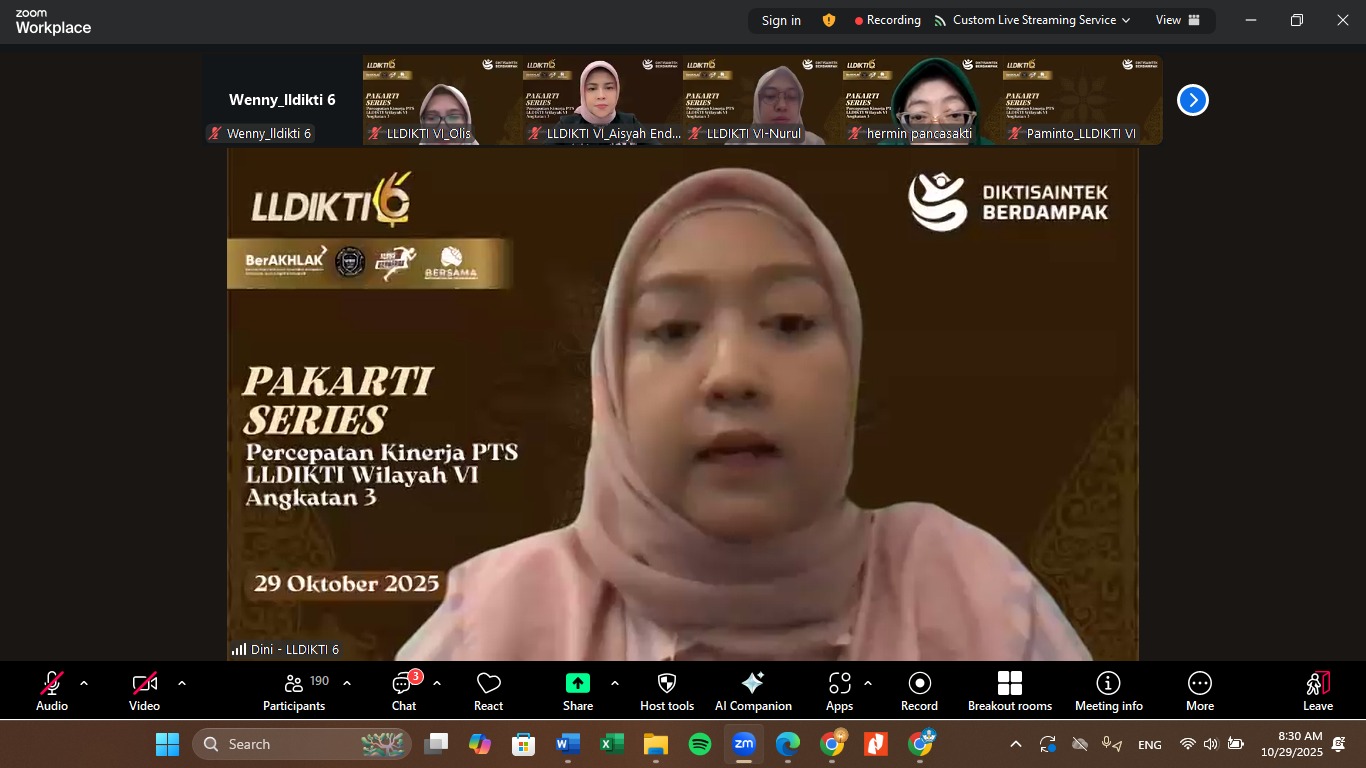
Task: Open Host tools shield icon
Action: pyautogui.click(x=667, y=691)
